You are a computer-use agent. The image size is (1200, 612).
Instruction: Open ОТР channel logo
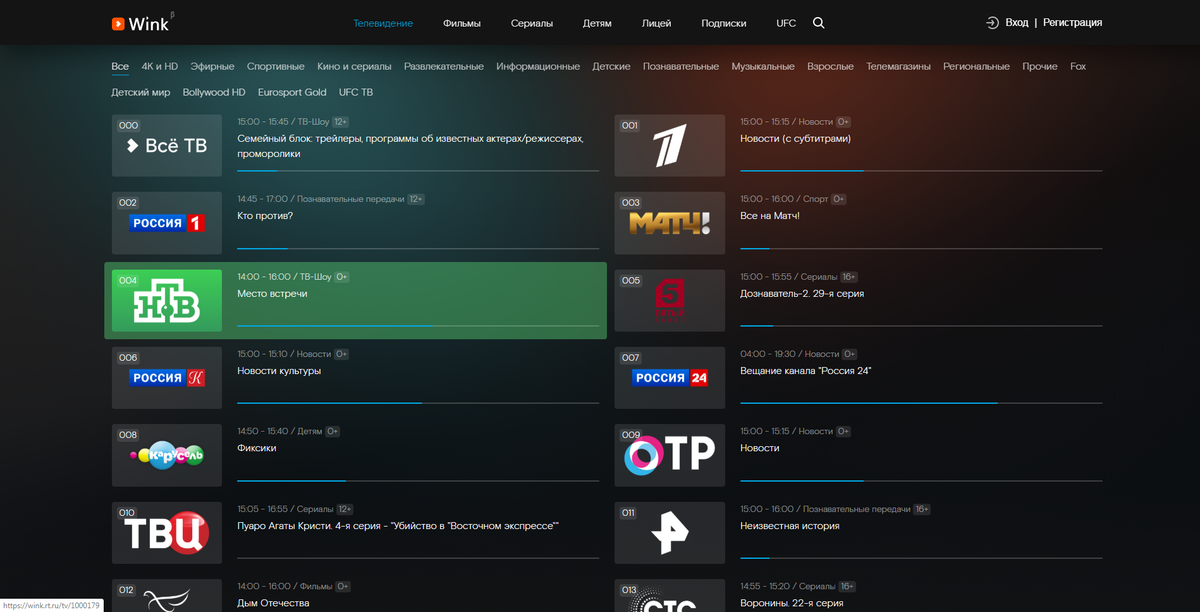(x=669, y=455)
